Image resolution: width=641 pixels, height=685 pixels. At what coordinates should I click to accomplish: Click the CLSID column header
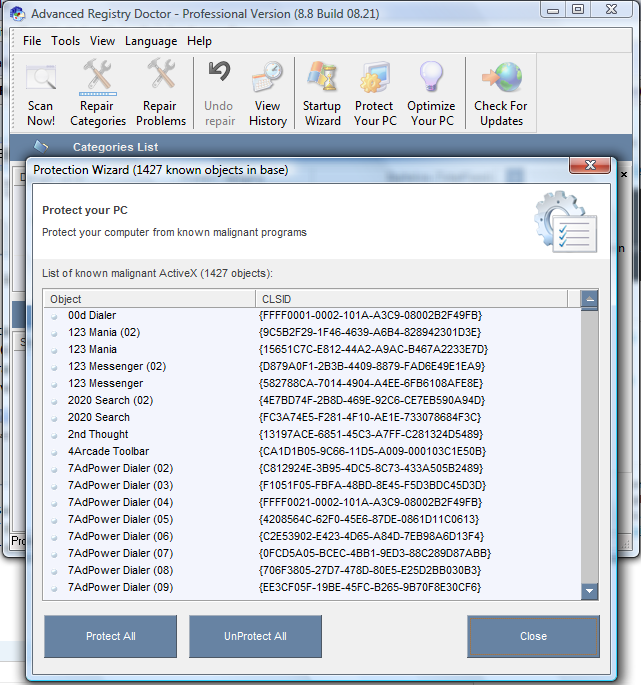[410, 299]
